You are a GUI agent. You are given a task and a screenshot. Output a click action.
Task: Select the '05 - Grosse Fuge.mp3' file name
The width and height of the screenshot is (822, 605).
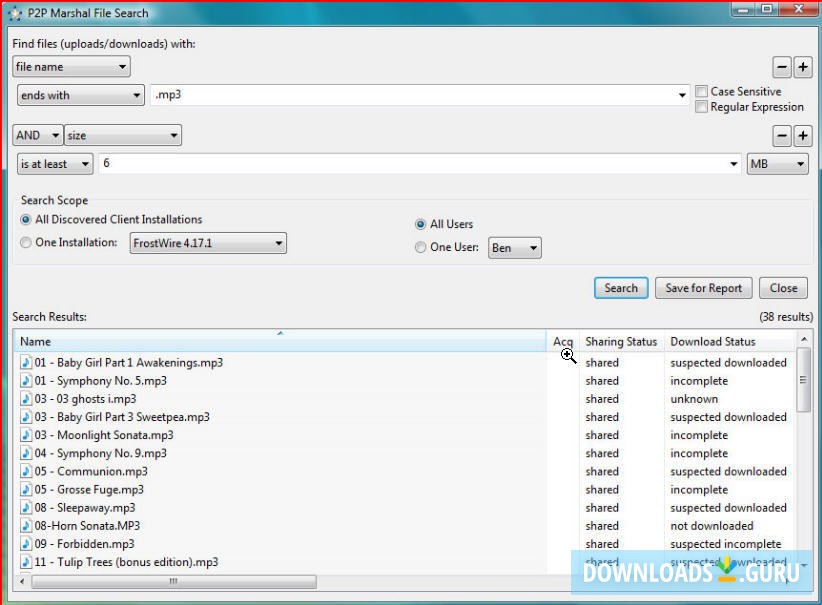[x=89, y=489]
